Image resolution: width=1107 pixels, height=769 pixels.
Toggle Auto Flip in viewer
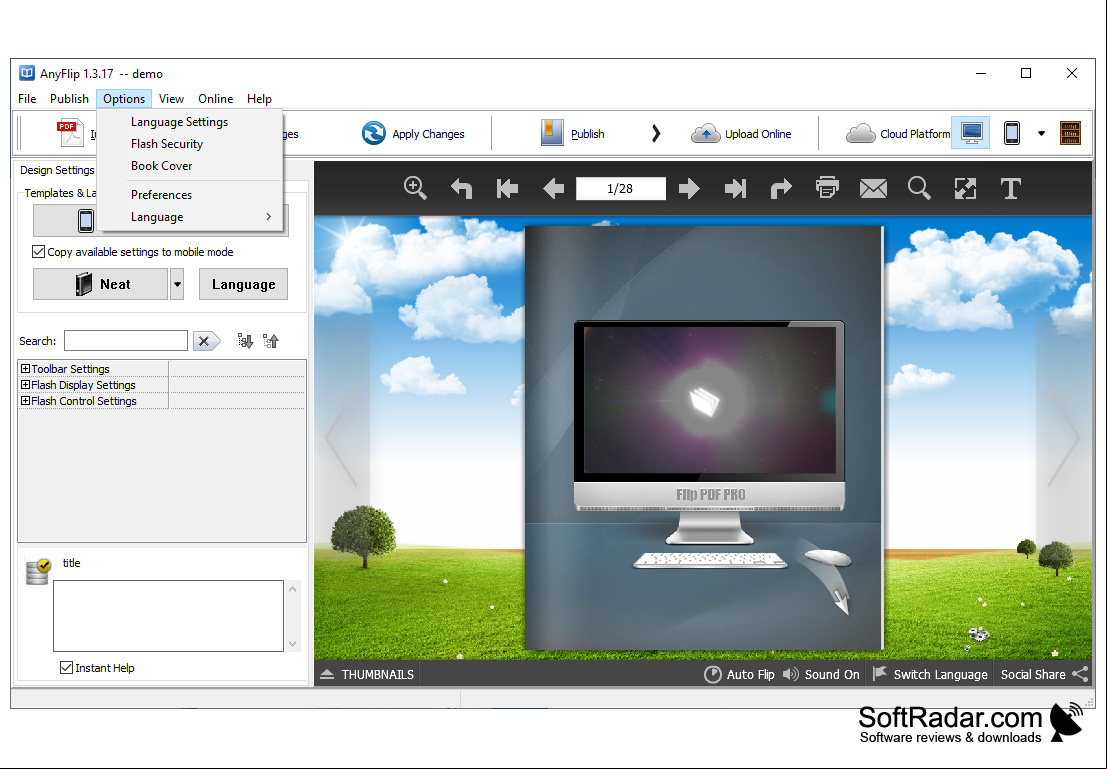pos(739,674)
